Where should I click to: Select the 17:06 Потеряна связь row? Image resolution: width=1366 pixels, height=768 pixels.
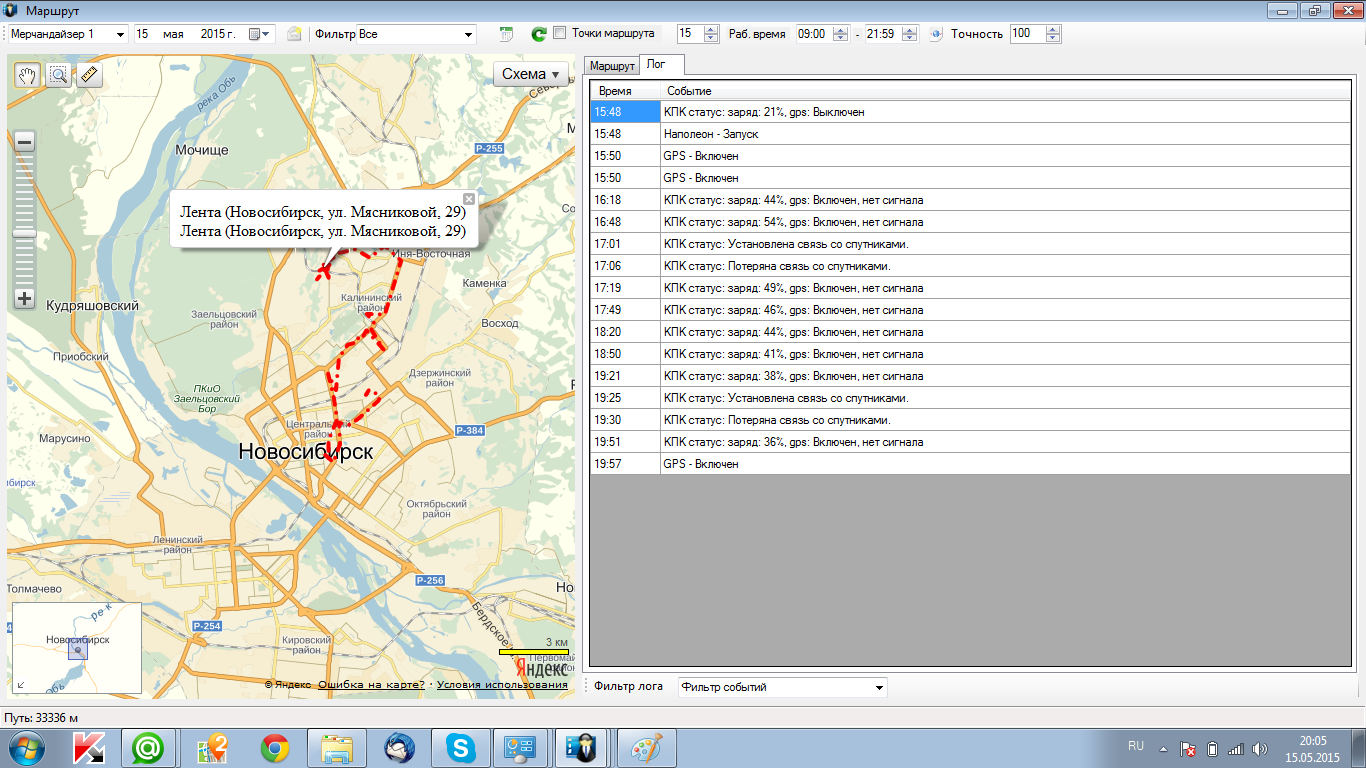pyautogui.click(x=970, y=266)
